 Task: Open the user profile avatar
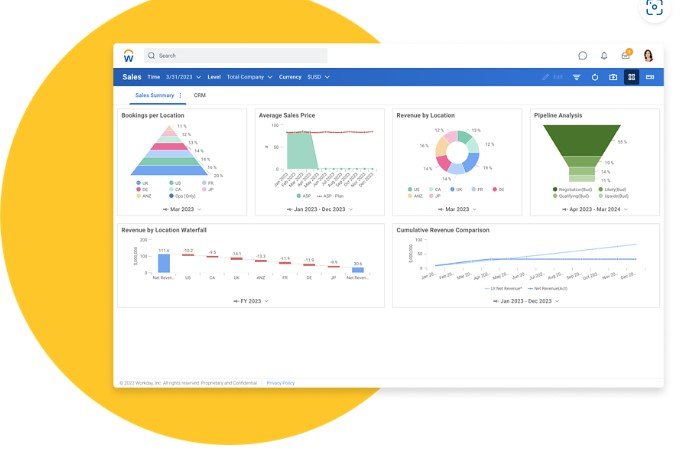(x=648, y=56)
